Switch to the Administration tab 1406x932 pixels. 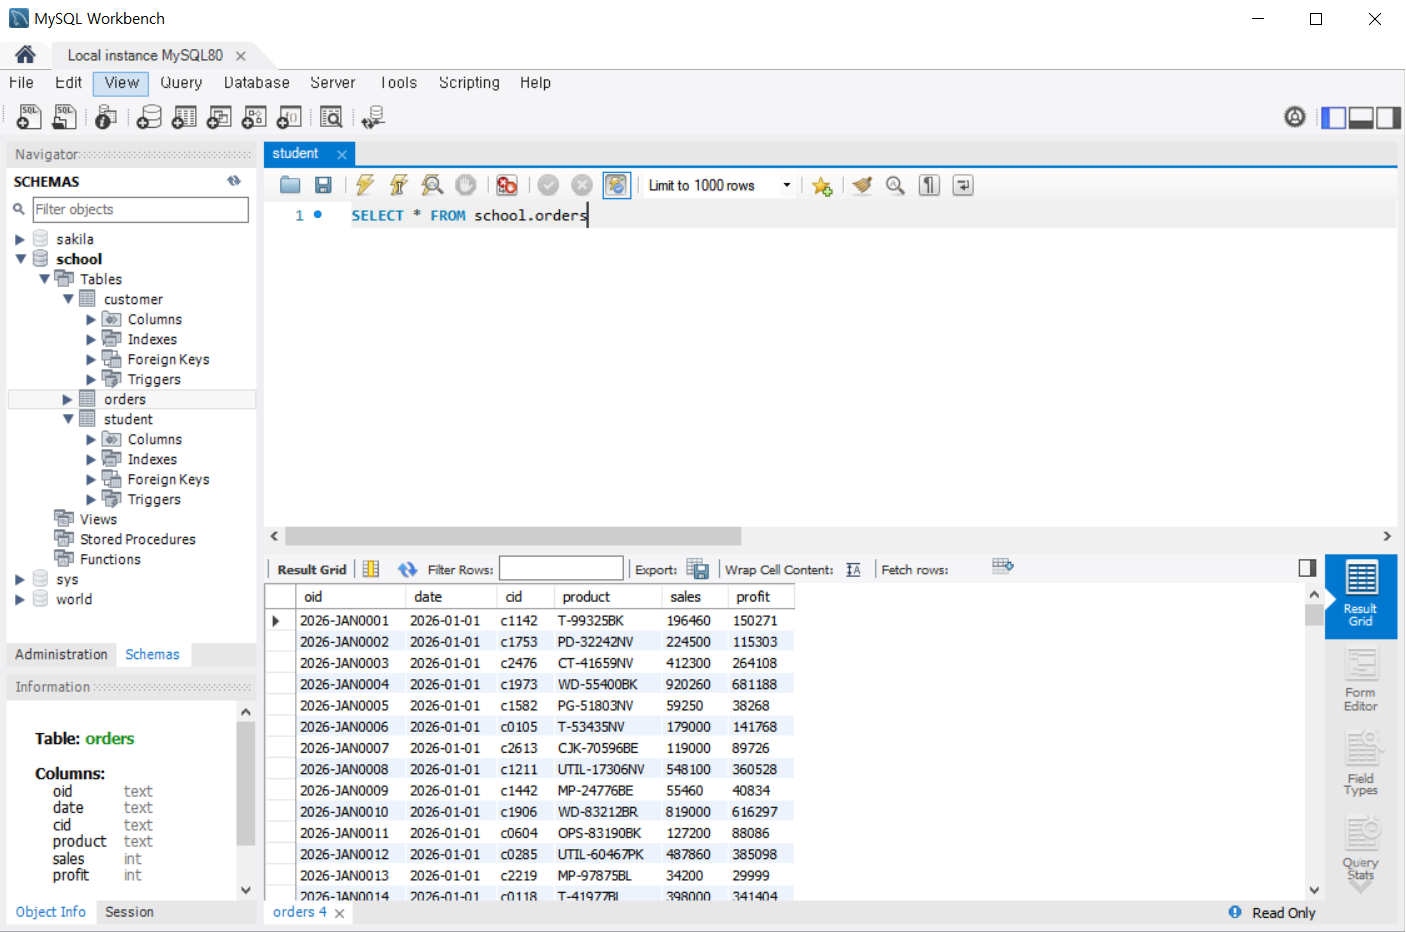(x=61, y=654)
